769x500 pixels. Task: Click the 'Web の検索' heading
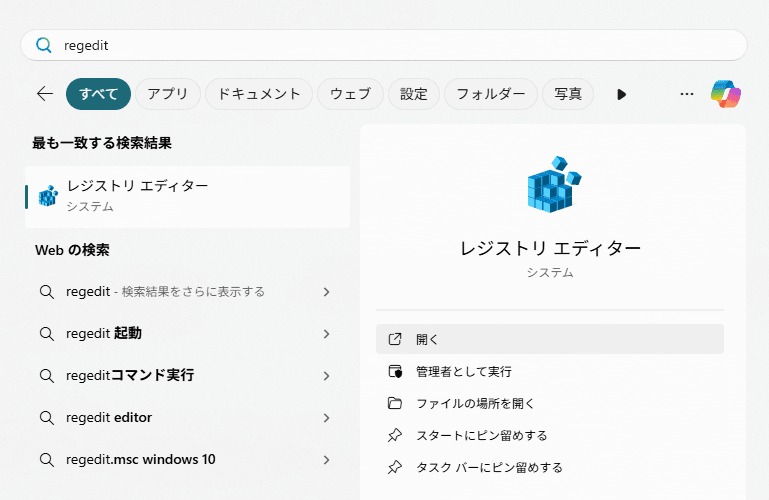tap(72, 250)
